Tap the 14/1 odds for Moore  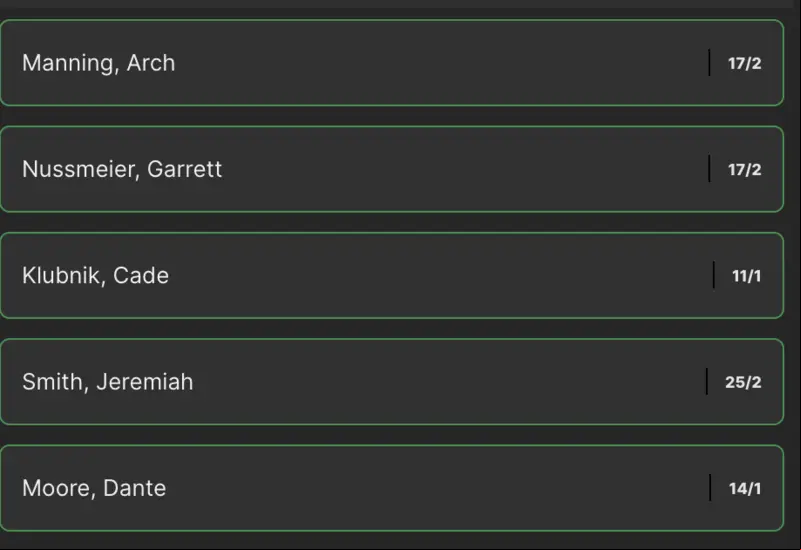[x=745, y=488]
